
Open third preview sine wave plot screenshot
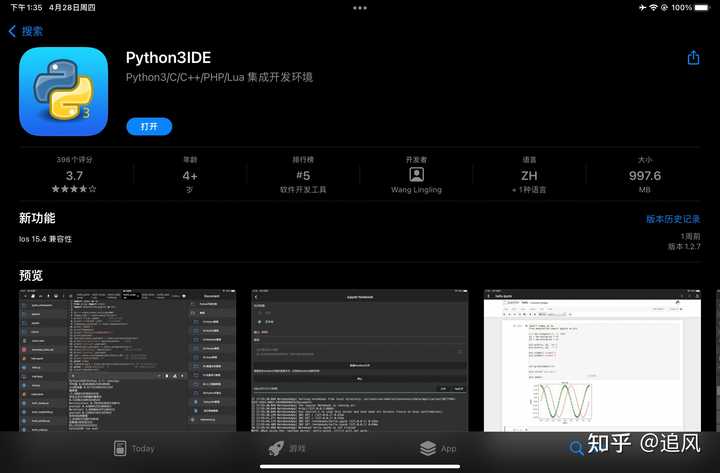592,360
